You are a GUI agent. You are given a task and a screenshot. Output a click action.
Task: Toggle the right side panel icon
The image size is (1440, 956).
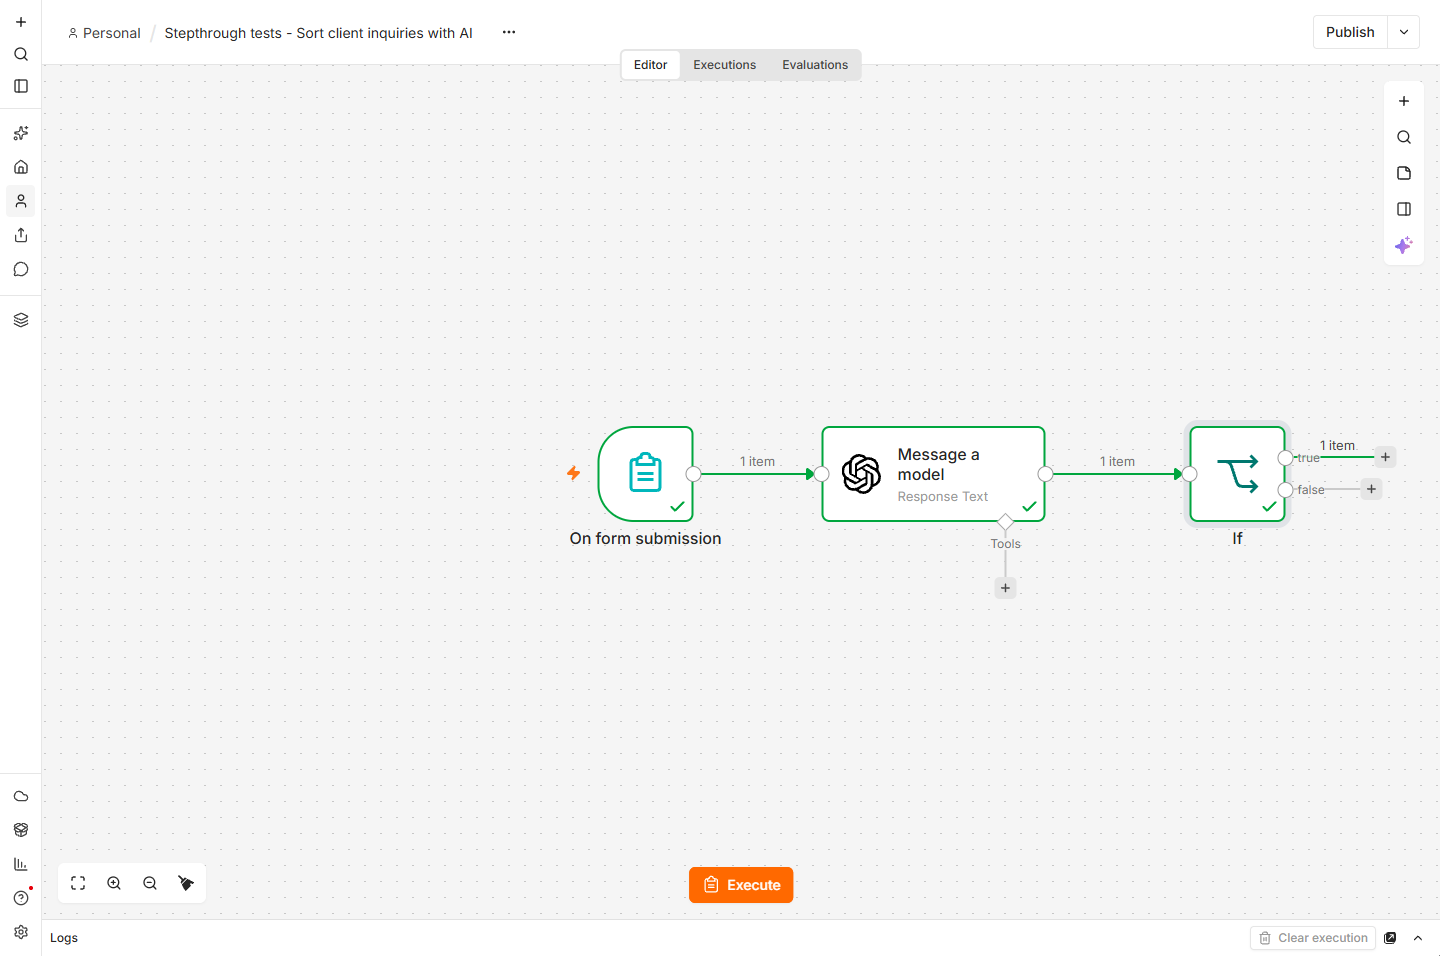coord(1404,209)
